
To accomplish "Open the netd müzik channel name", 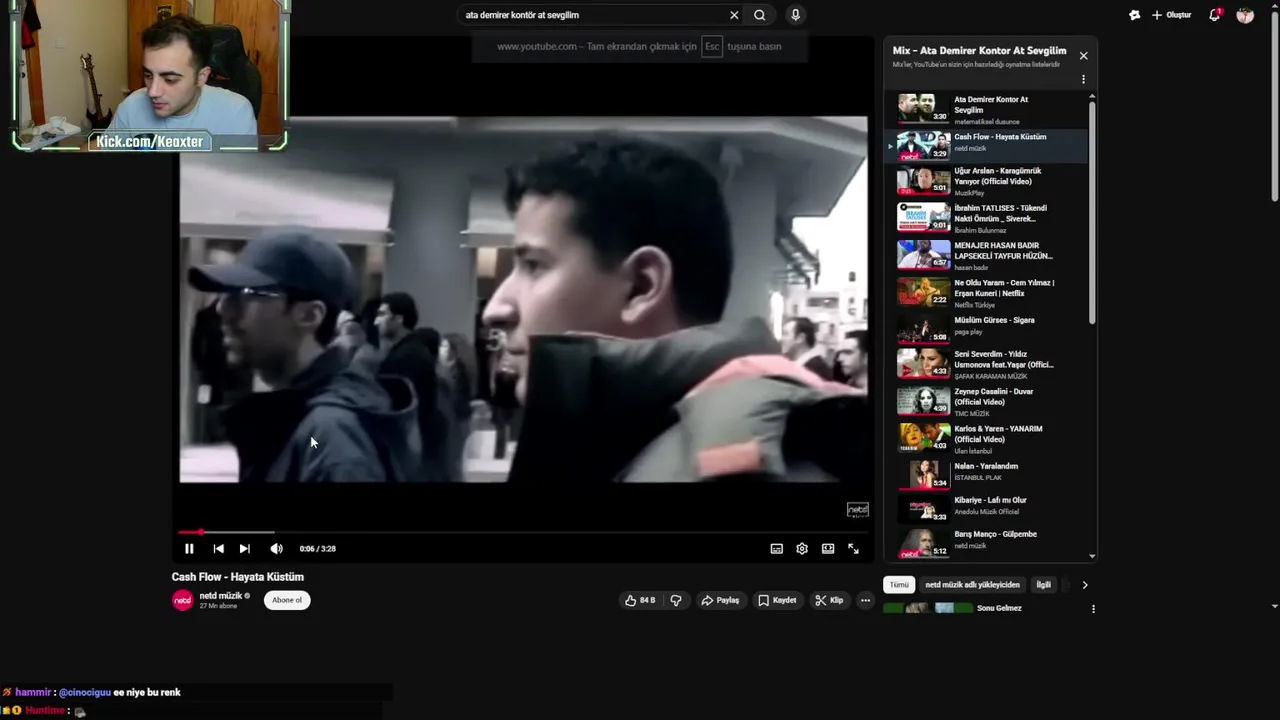I will (x=221, y=596).
